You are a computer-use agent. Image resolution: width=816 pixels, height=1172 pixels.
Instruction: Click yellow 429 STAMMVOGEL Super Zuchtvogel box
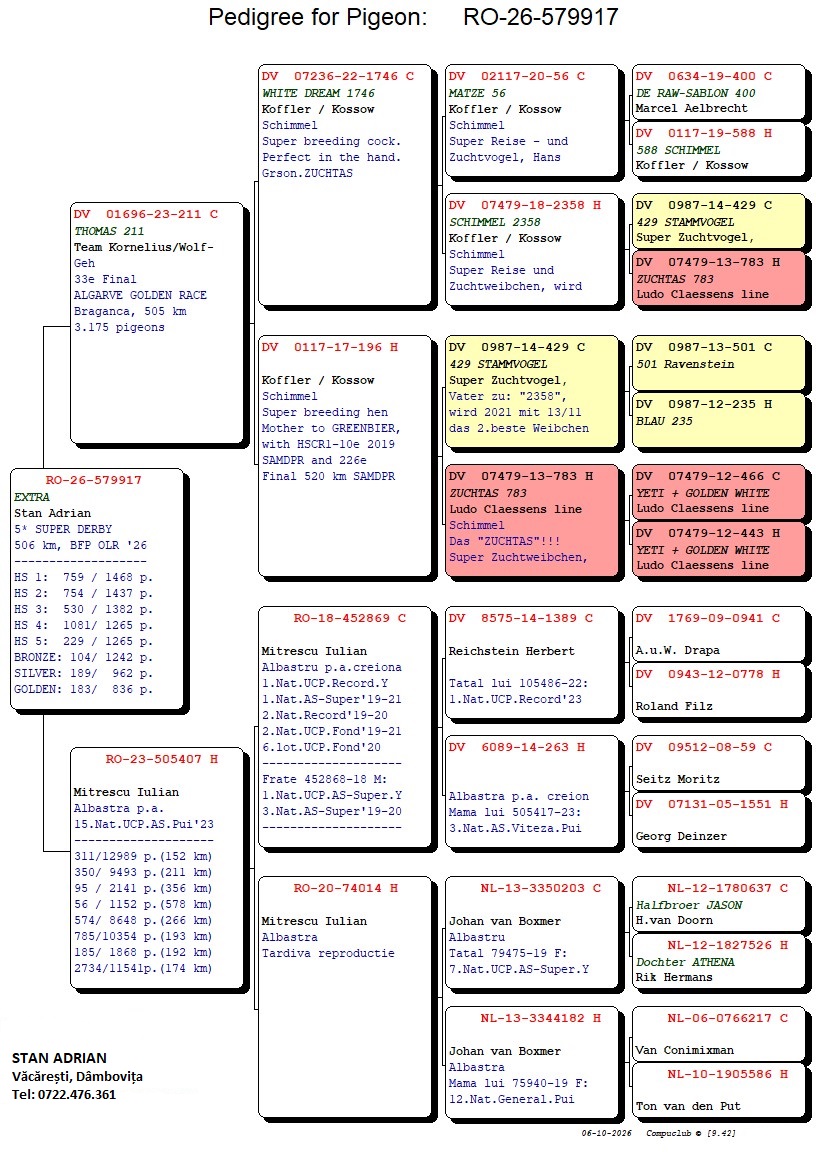532,392
